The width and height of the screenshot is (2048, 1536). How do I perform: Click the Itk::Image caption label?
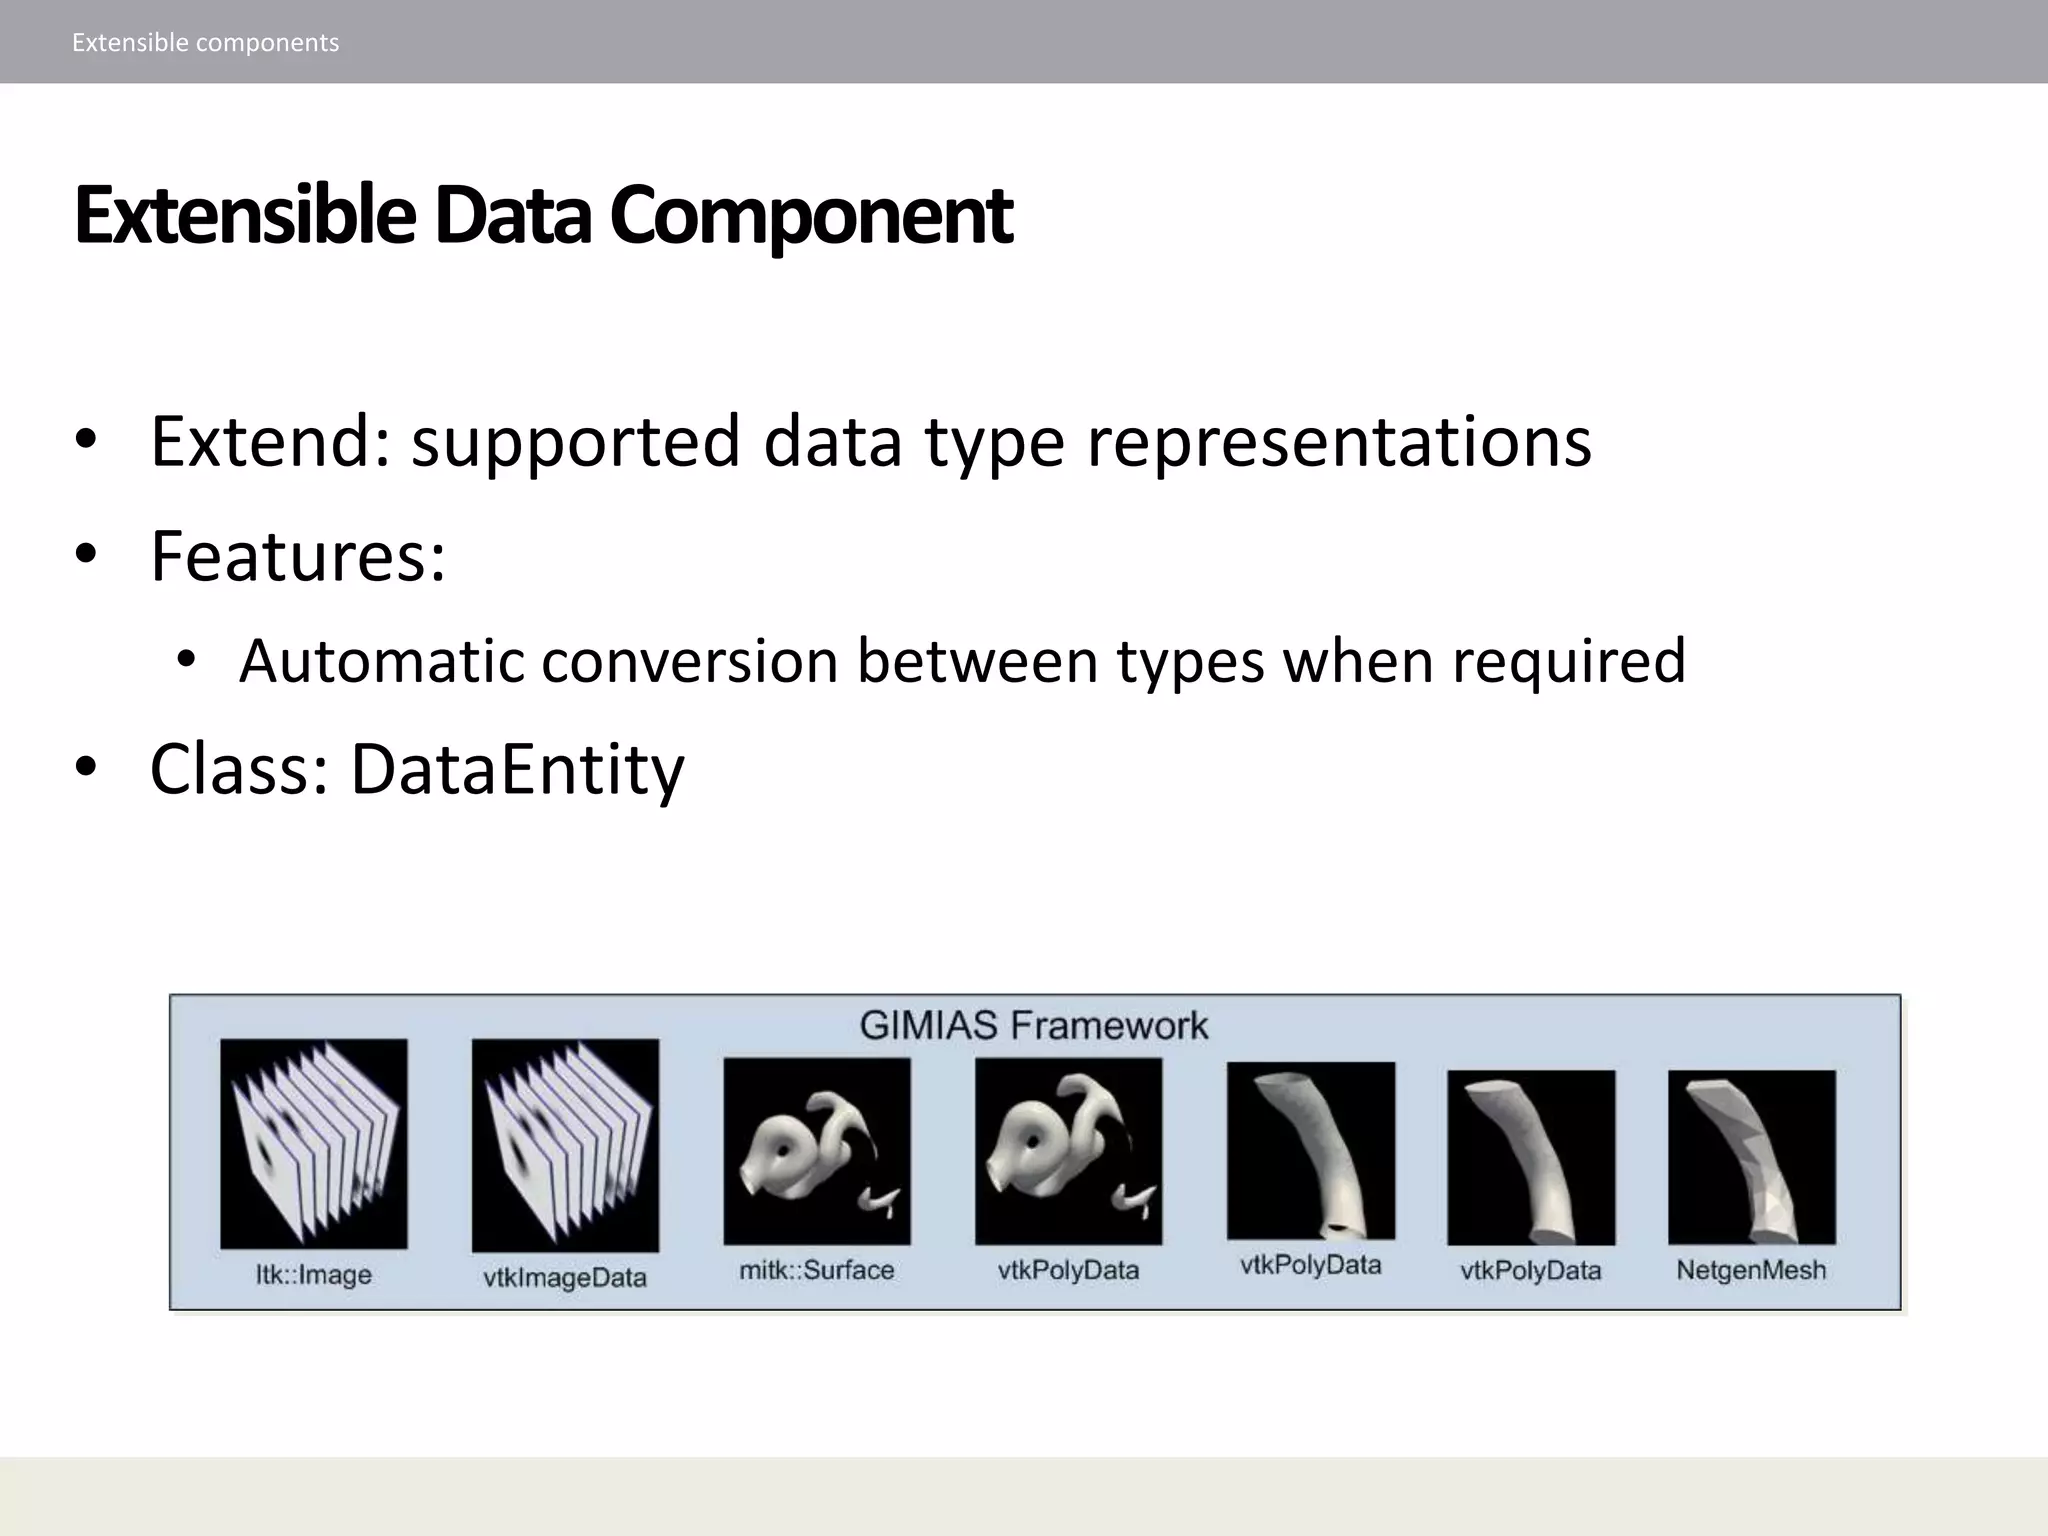(x=314, y=1275)
